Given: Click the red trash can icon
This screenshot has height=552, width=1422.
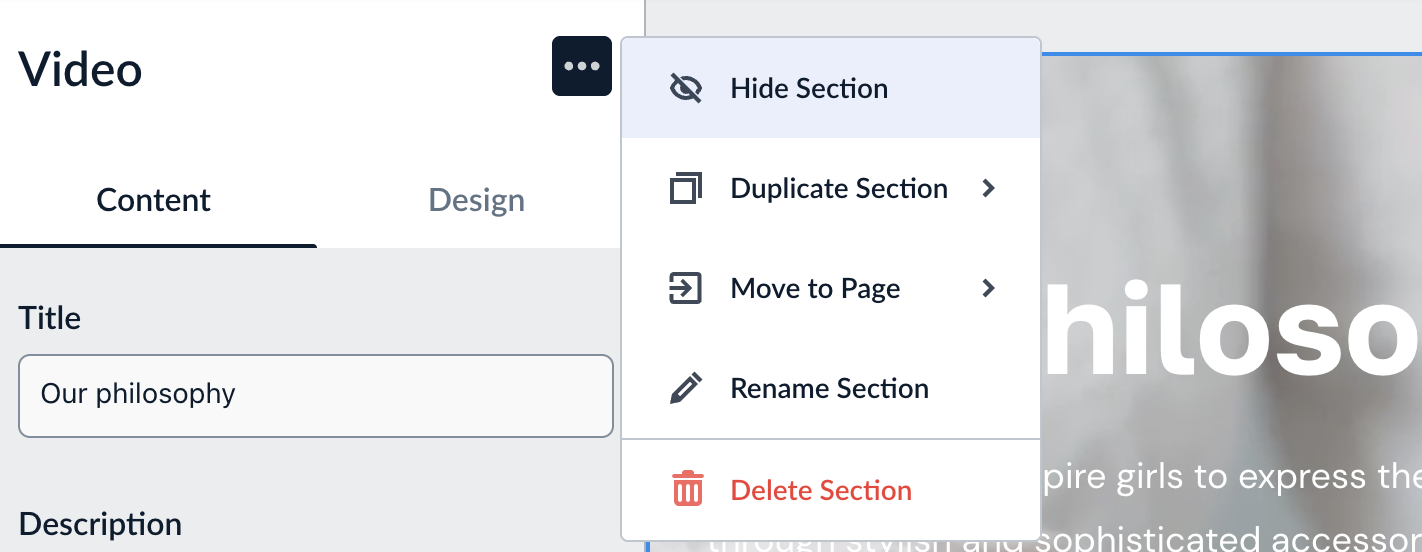Looking at the screenshot, I should [x=687, y=490].
